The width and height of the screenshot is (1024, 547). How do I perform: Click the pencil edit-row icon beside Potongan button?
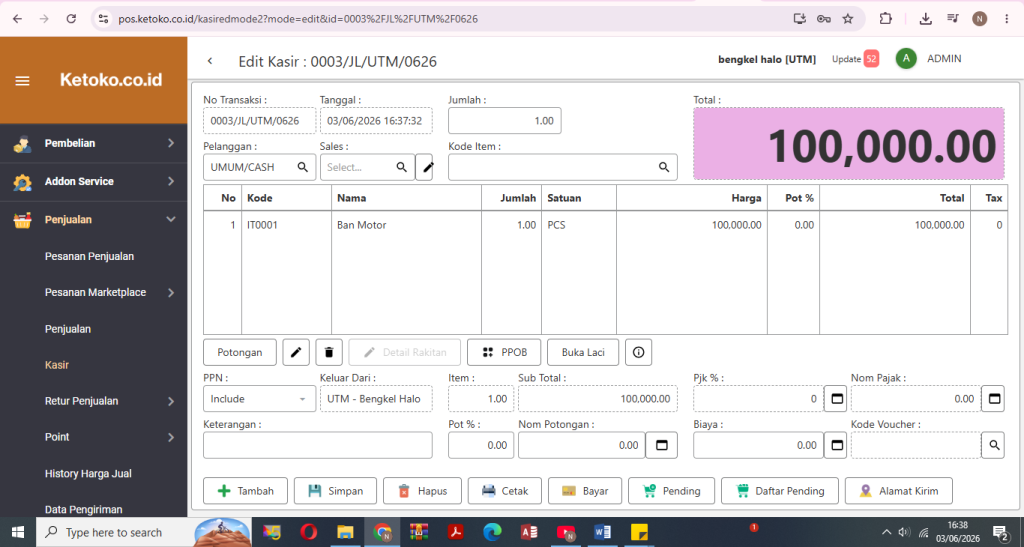coord(296,352)
